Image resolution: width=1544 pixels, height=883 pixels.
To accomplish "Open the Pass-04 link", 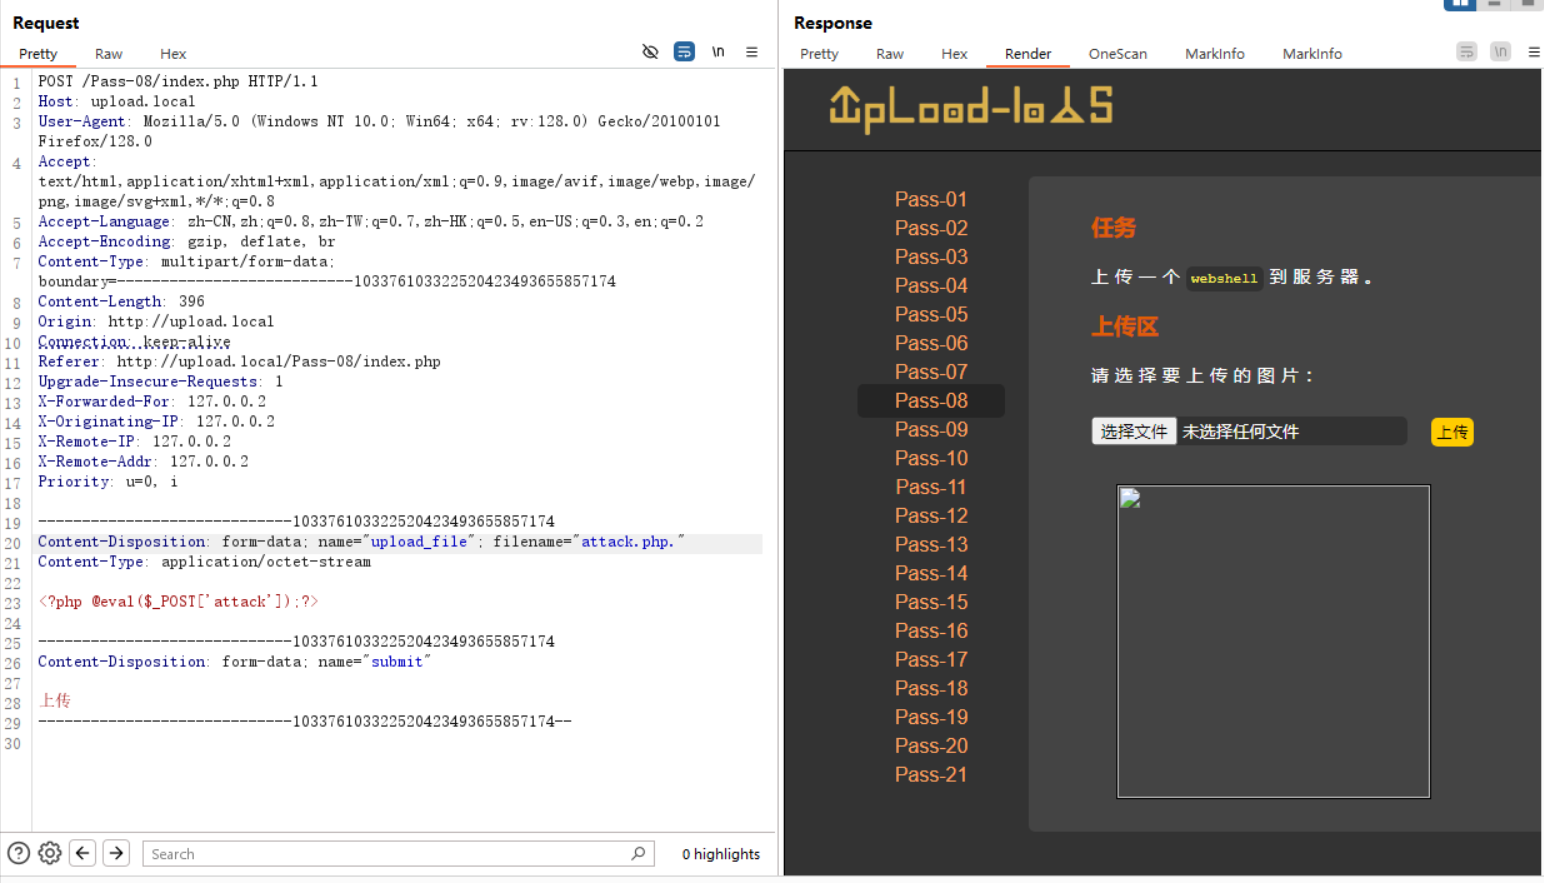I will (x=931, y=286).
